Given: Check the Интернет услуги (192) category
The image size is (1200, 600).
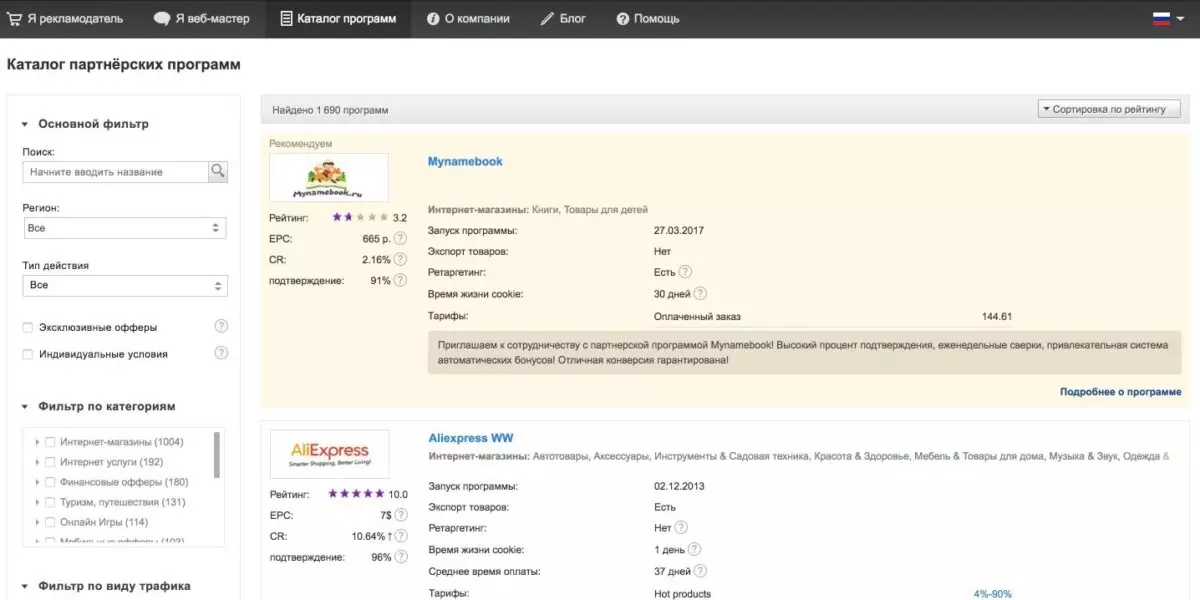Looking at the screenshot, I should [x=50, y=462].
